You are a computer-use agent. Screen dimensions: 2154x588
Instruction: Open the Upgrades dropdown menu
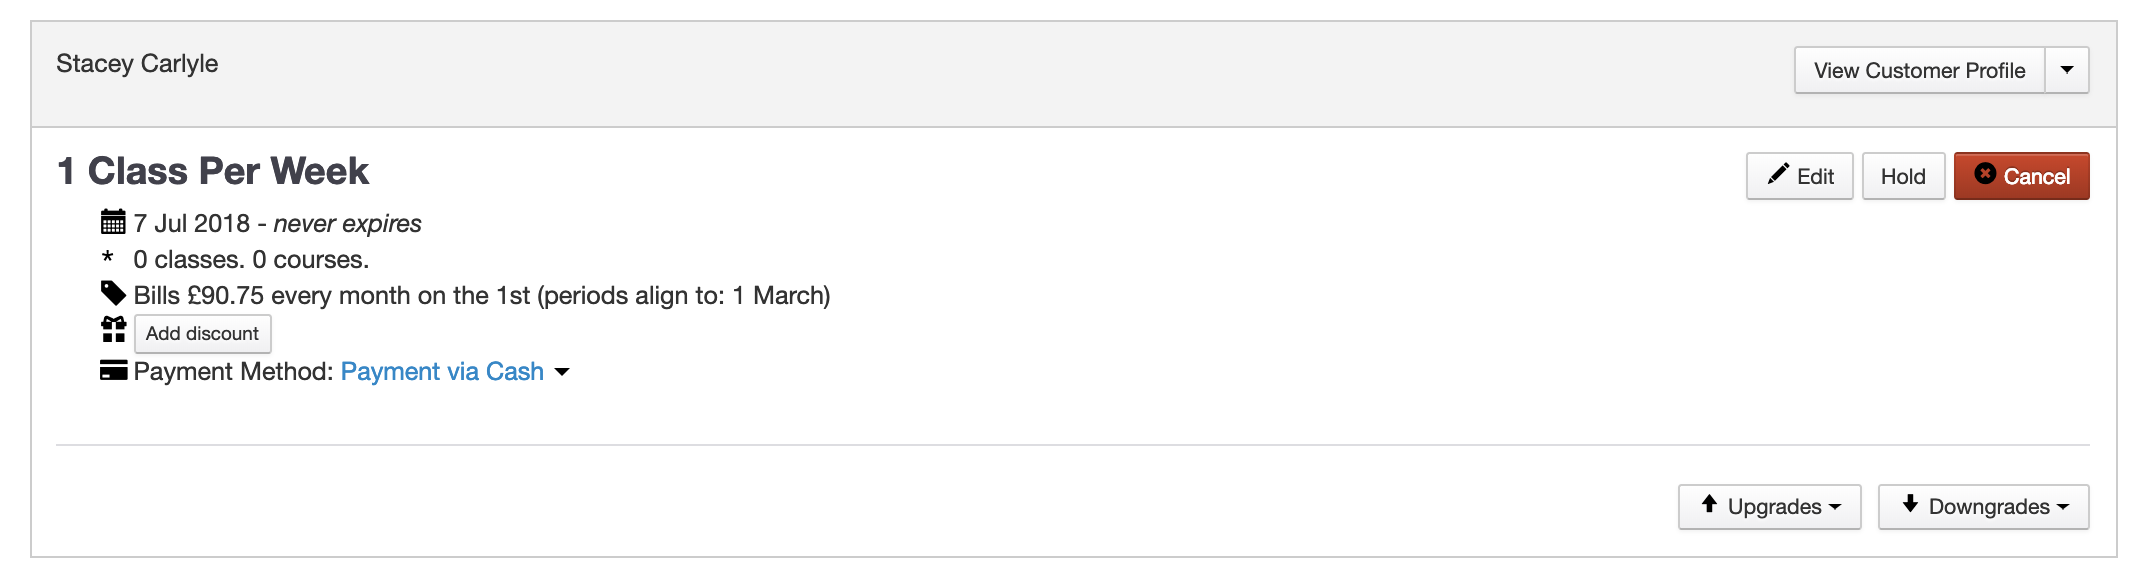coord(1770,507)
